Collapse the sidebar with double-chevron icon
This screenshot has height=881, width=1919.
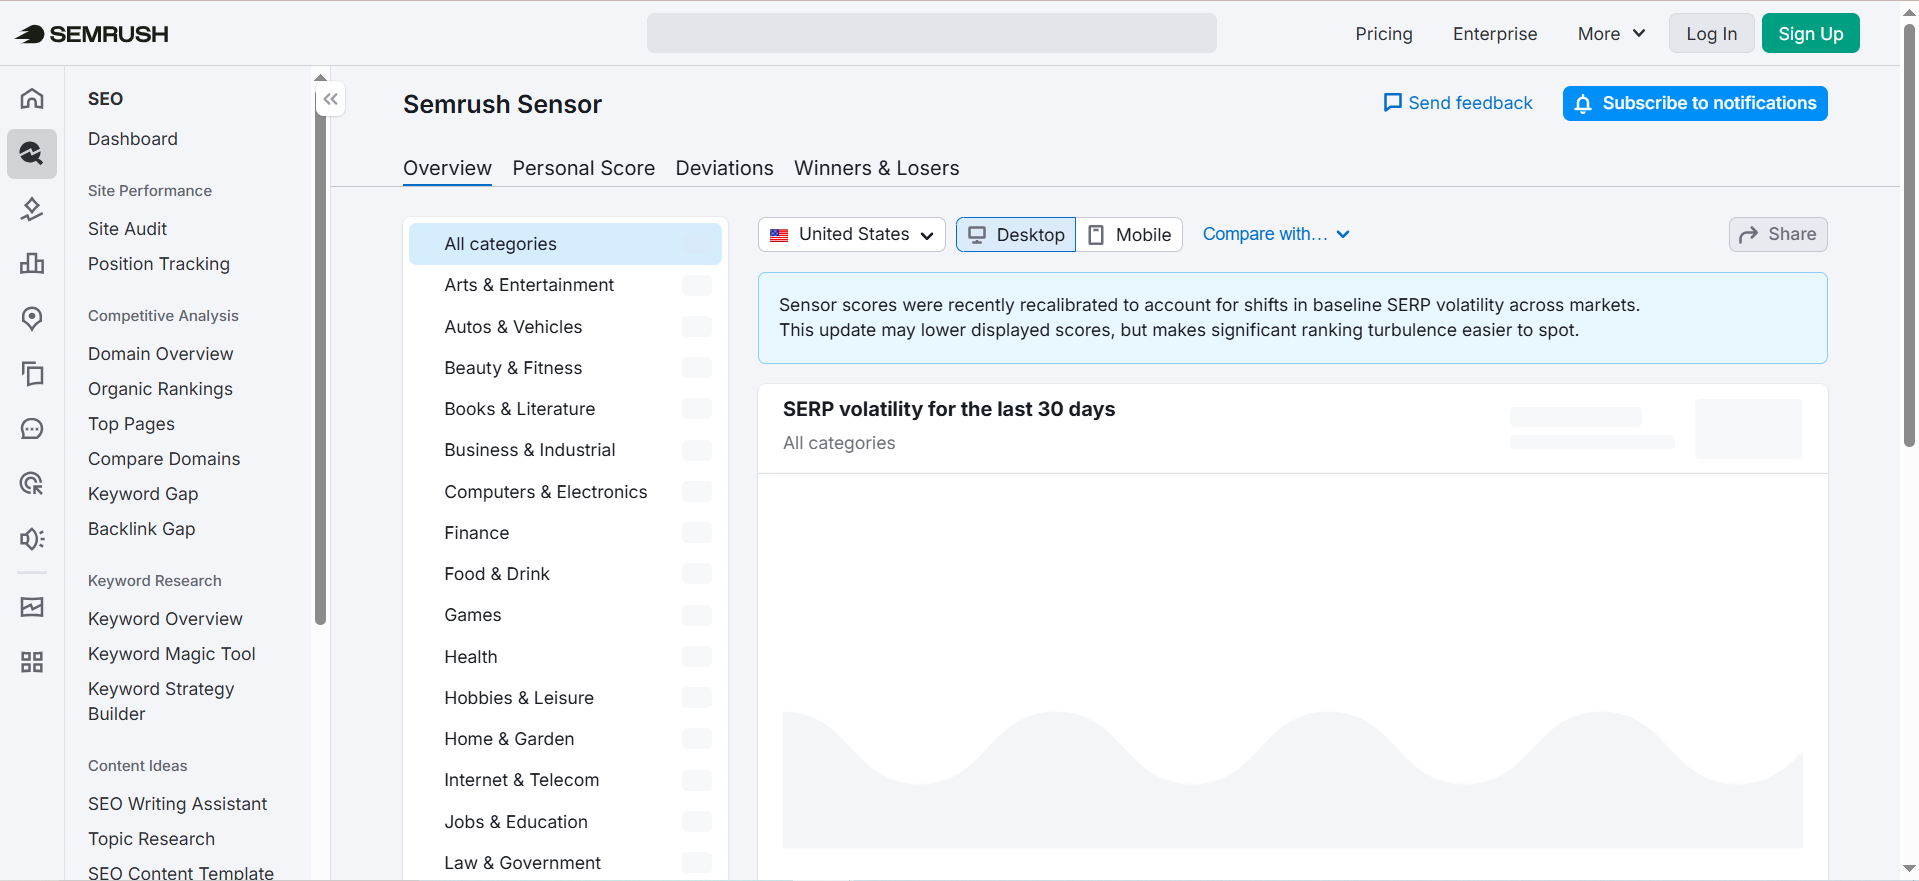click(x=331, y=99)
